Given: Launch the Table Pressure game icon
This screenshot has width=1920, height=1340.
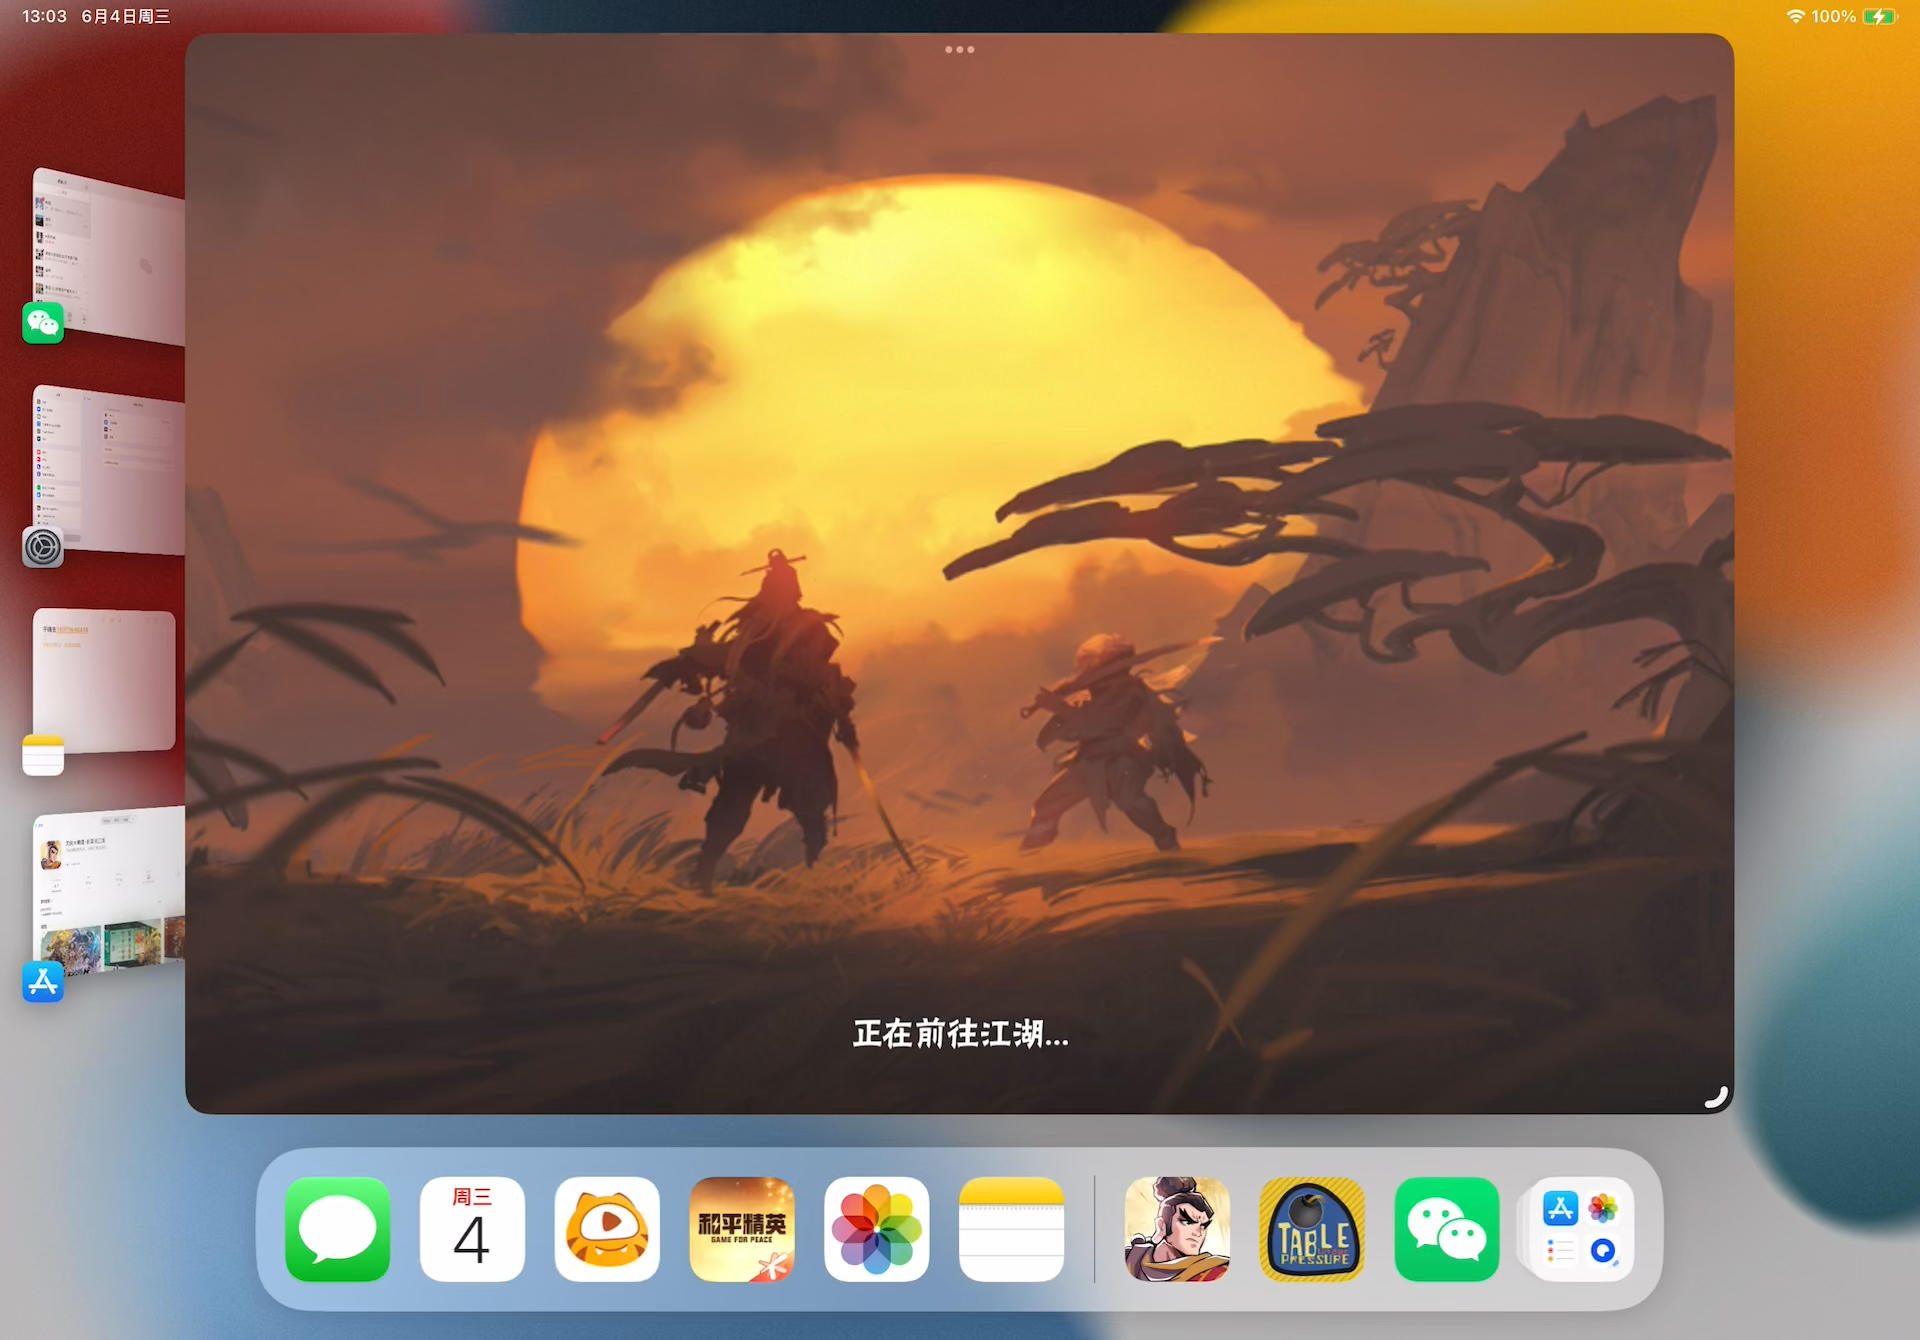Looking at the screenshot, I should (1312, 1229).
